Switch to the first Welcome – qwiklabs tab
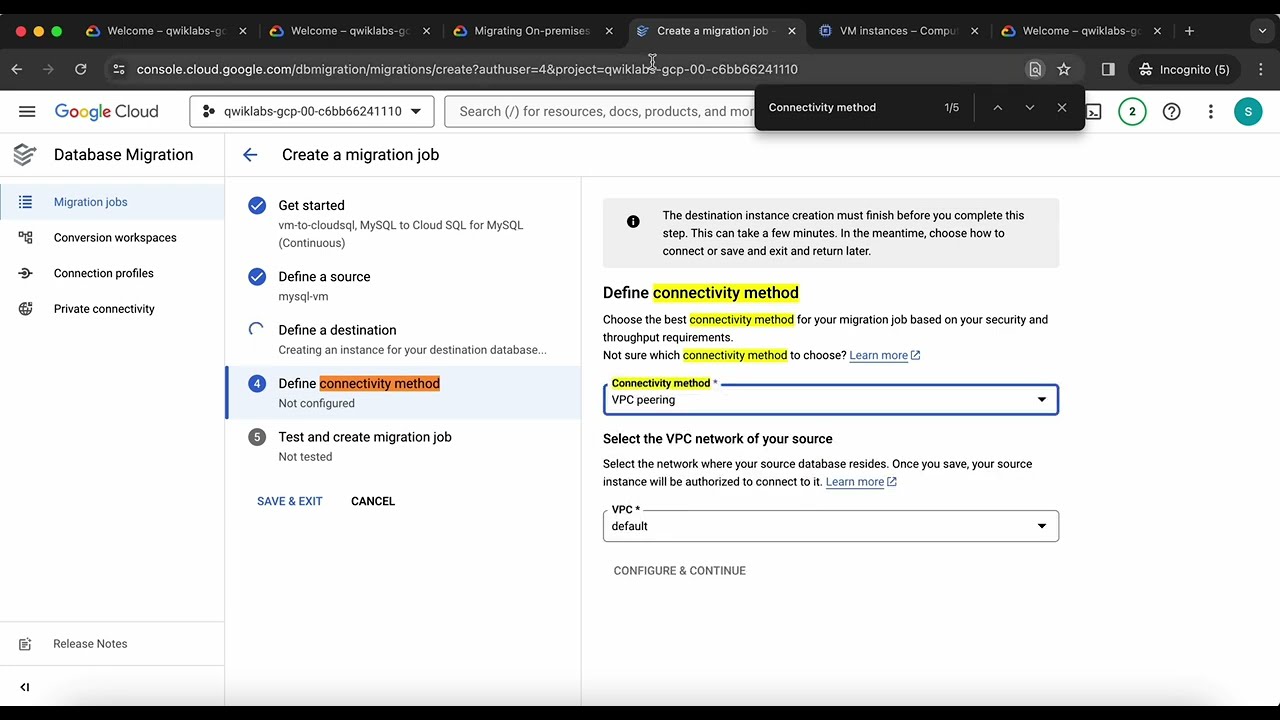 [x=165, y=31]
